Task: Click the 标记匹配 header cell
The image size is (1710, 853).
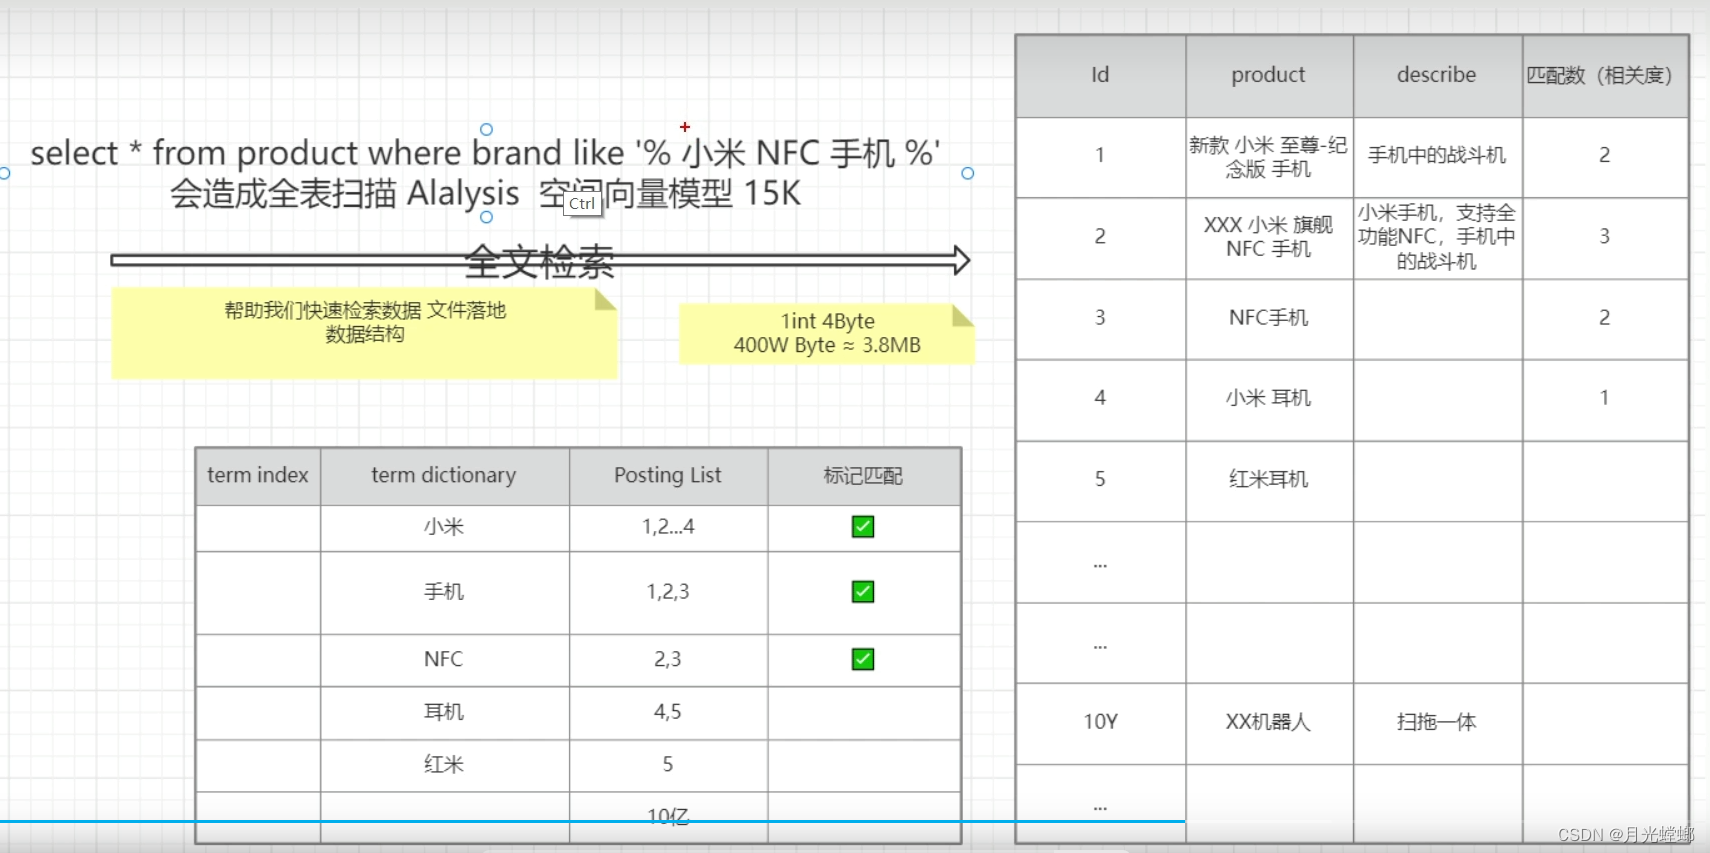Action: click(863, 476)
